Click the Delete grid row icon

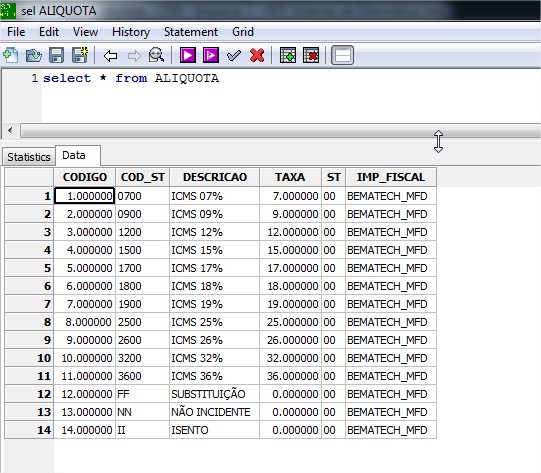tap(311, 55)
